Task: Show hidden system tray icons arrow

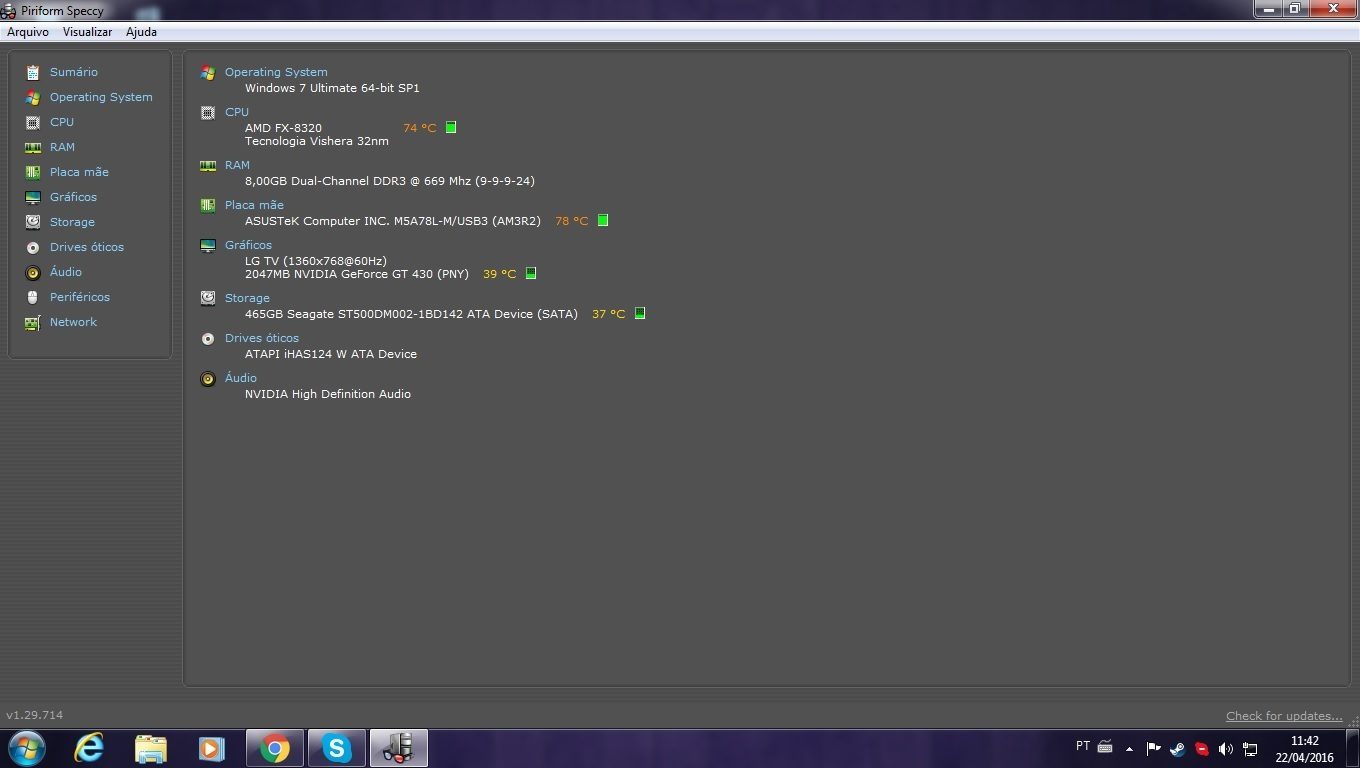Action: (x=1129, y=748)
